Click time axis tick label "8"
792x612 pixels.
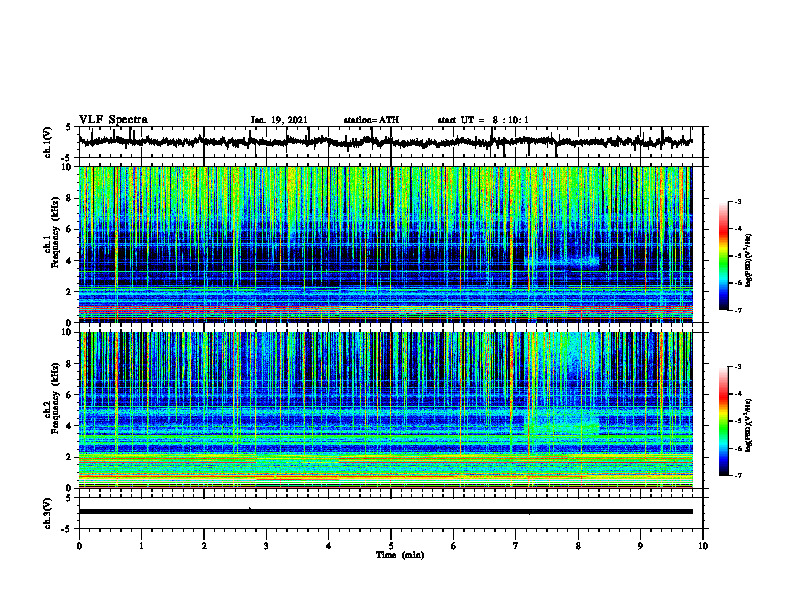click(578, 546)
